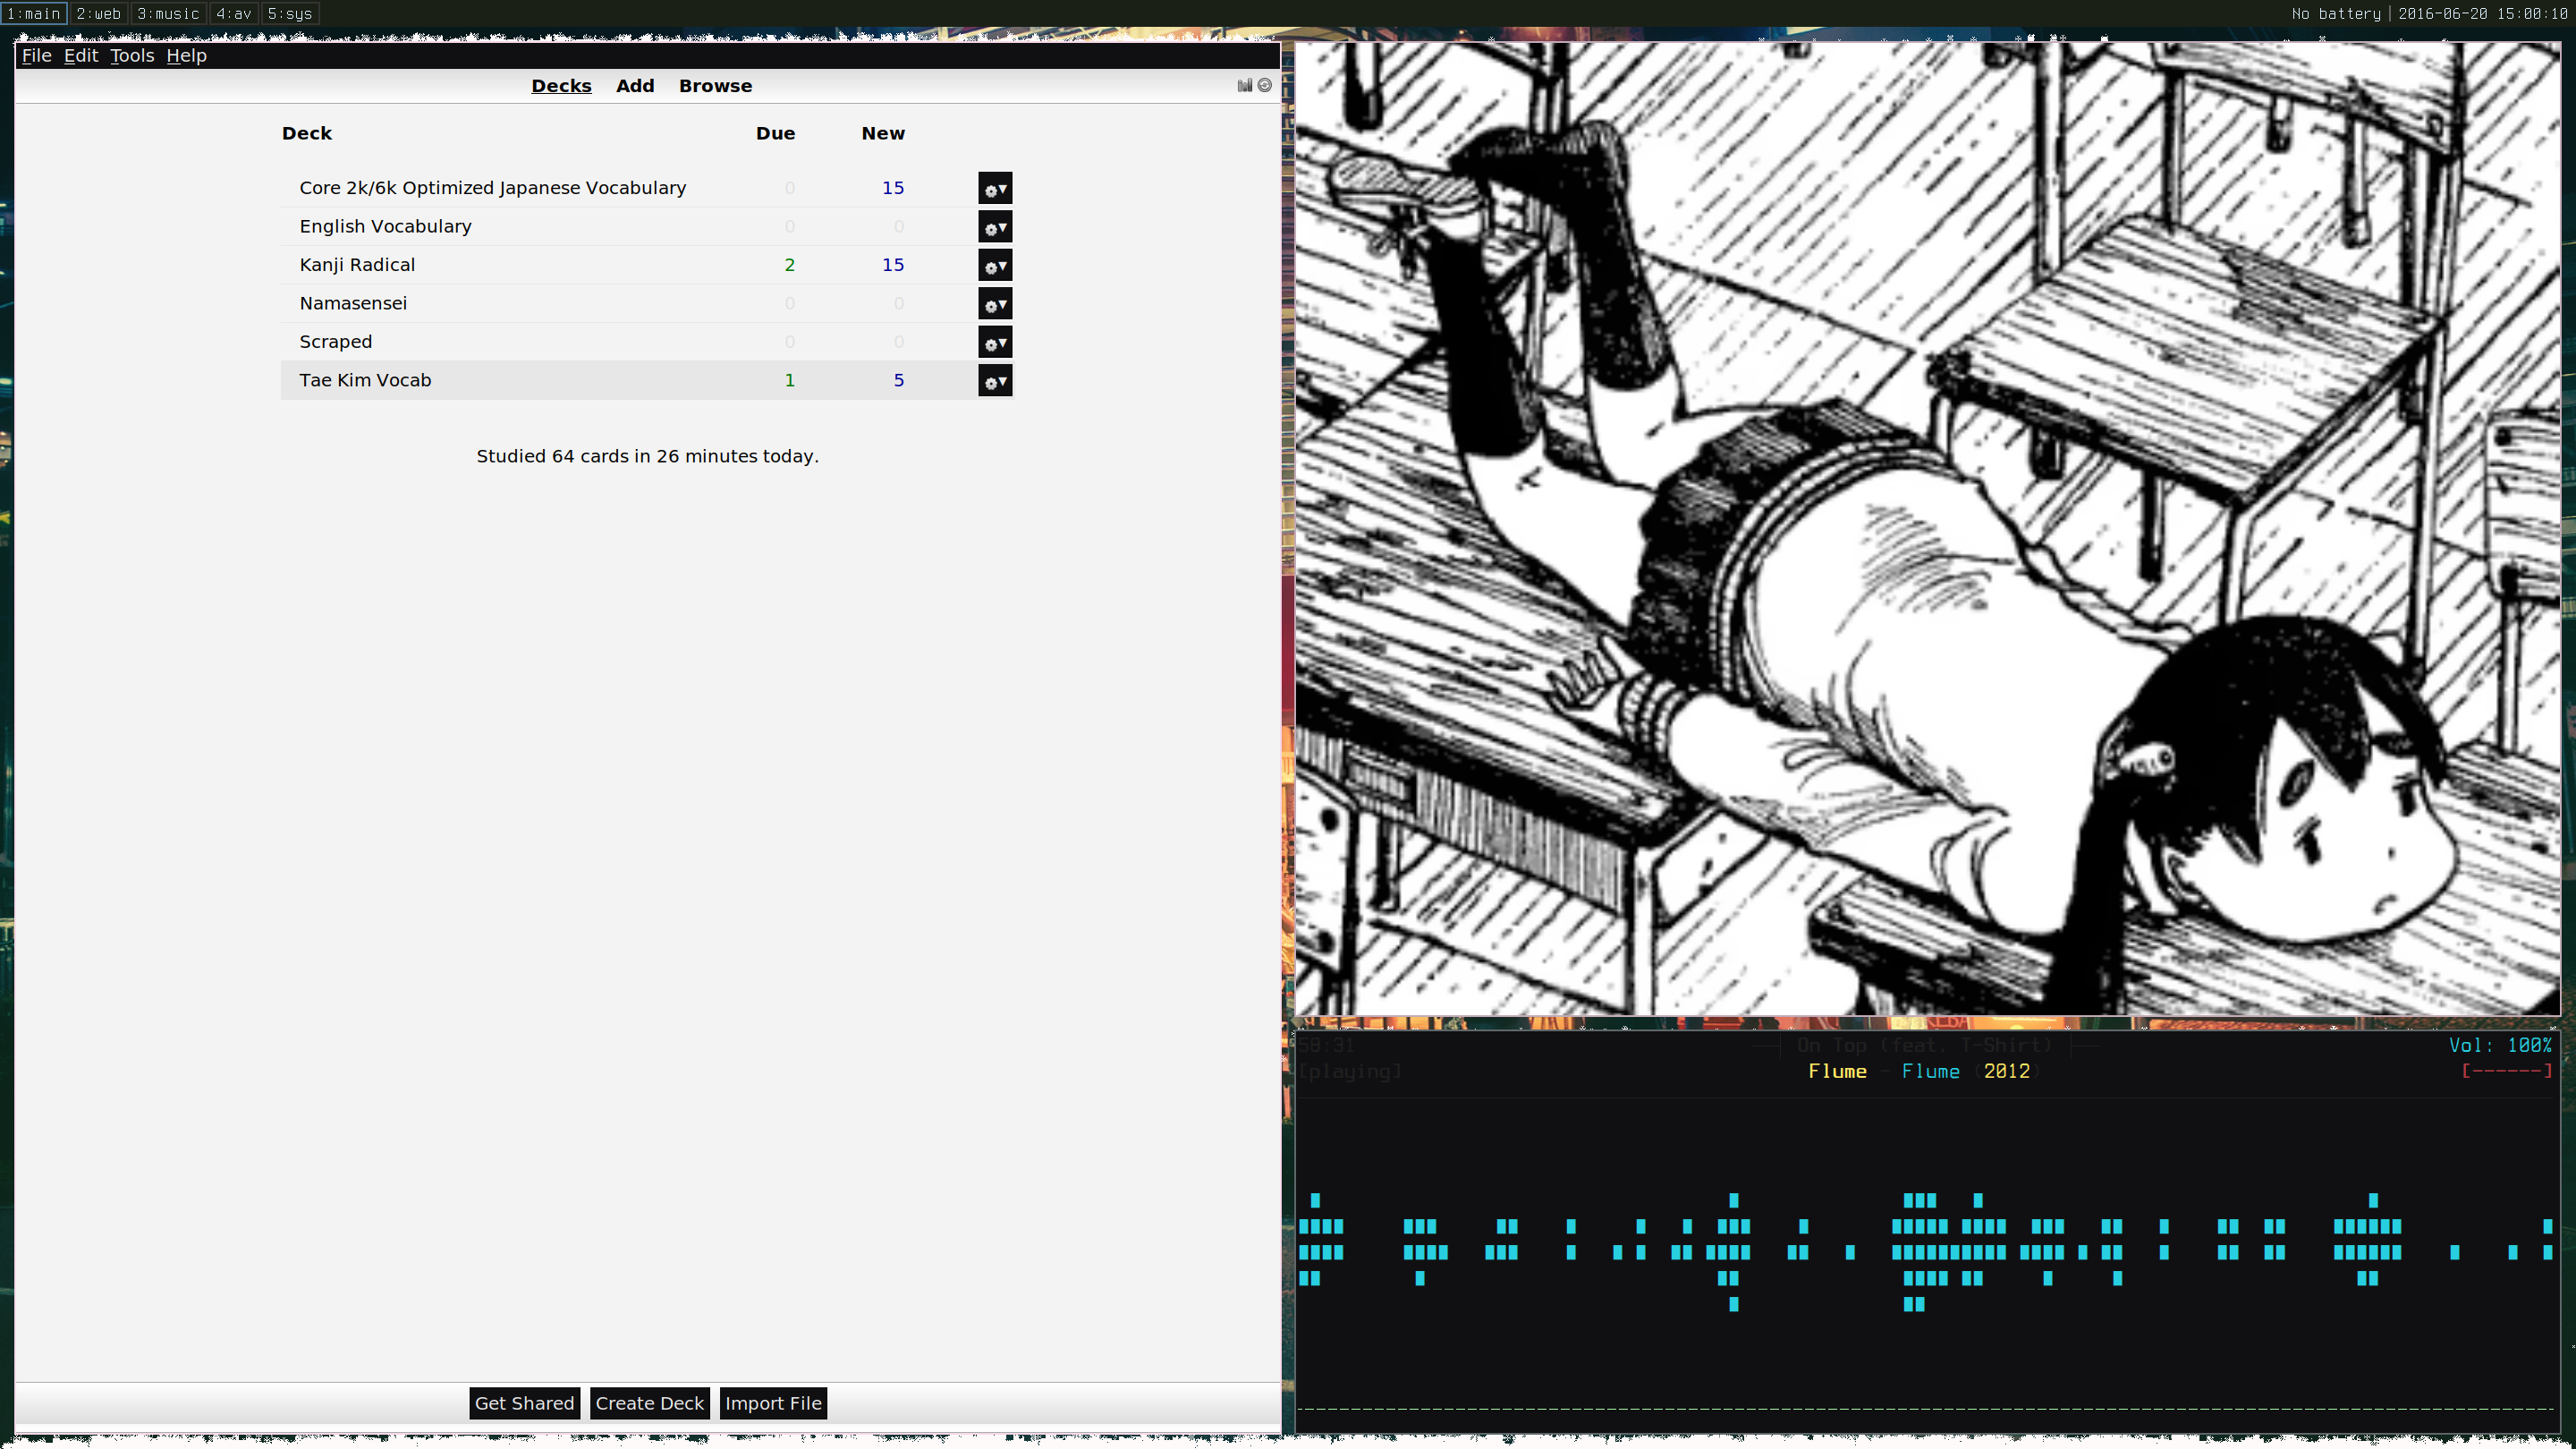Open options gear for English Vocabulary deck
This screenshot has width=2576, height=1449.
994,227
